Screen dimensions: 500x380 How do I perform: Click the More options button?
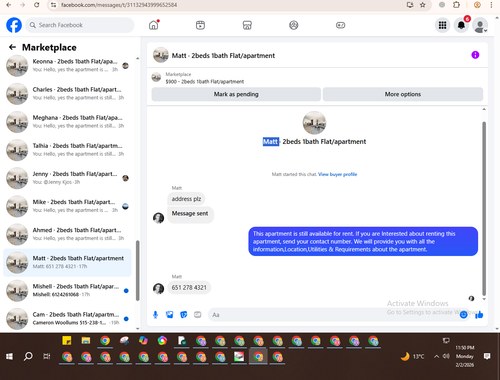tap(403, 94)
